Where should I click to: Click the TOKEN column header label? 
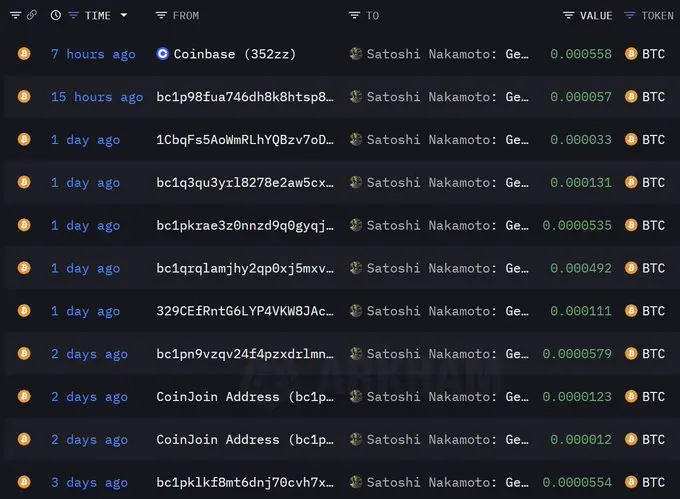657,16
